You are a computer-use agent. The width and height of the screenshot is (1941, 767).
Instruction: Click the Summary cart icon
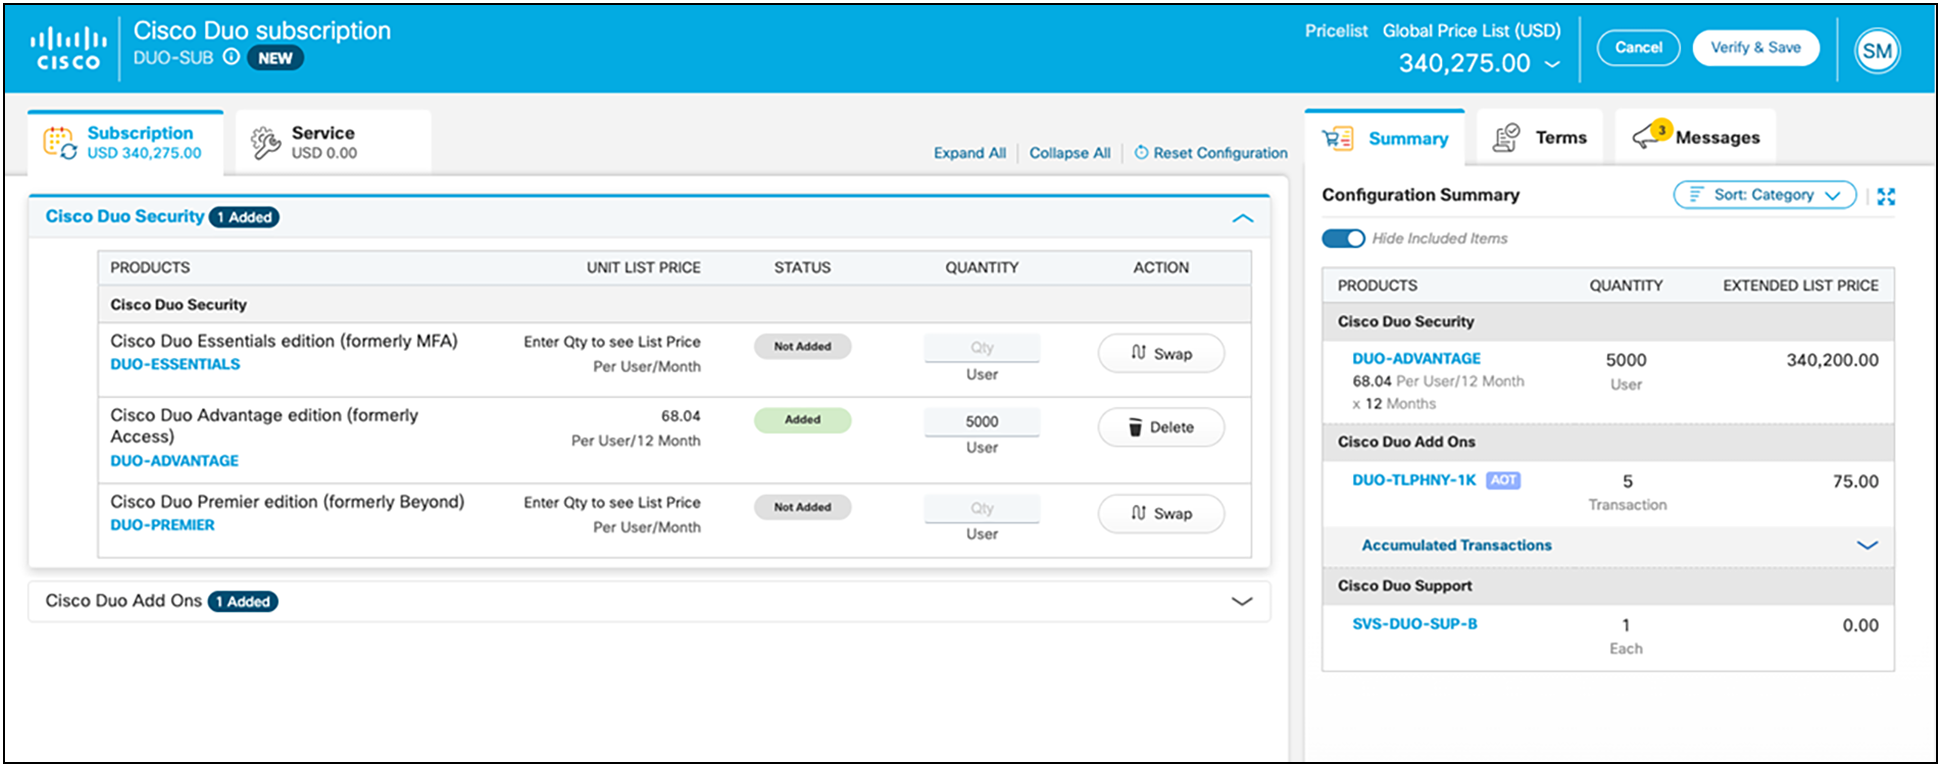pyautogui.click(x=1337, y=139)
